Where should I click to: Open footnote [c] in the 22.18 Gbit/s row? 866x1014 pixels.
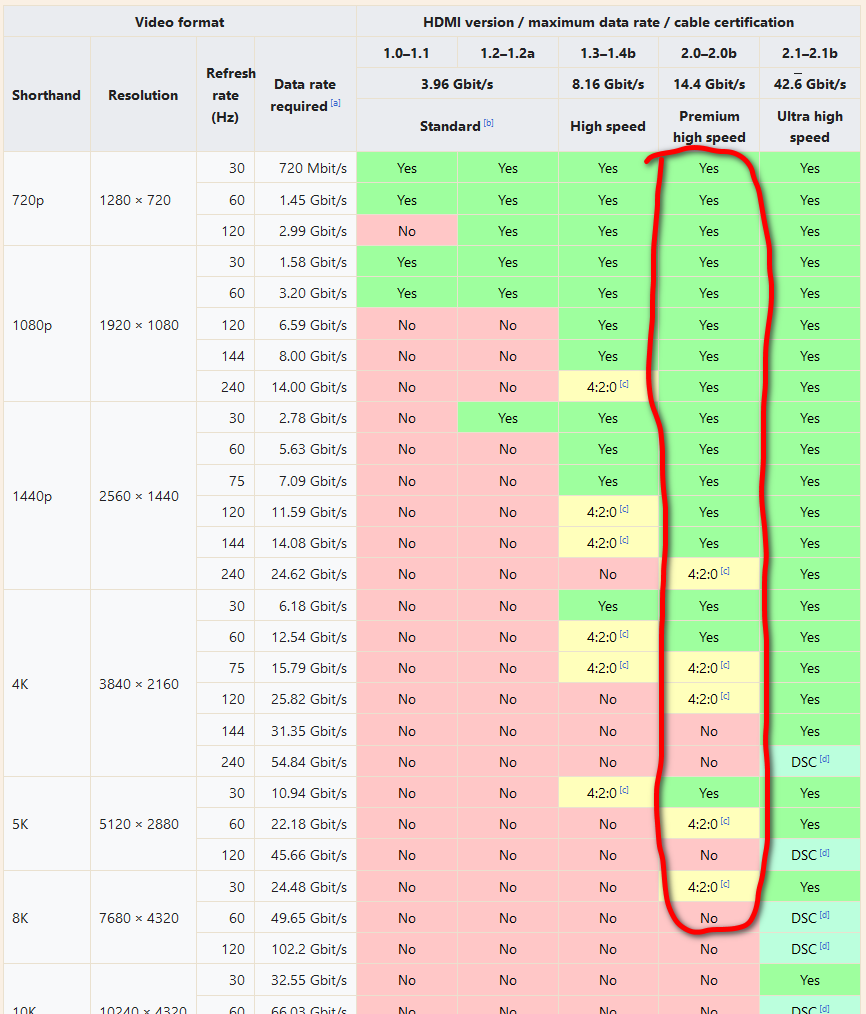pyautogui.click(x=725, y=821)
